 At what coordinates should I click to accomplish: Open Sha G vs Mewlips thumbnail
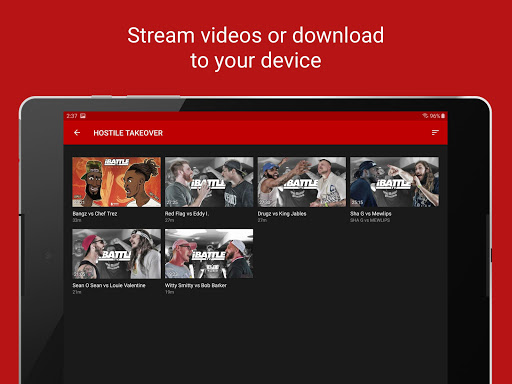[x=394, y=182]
